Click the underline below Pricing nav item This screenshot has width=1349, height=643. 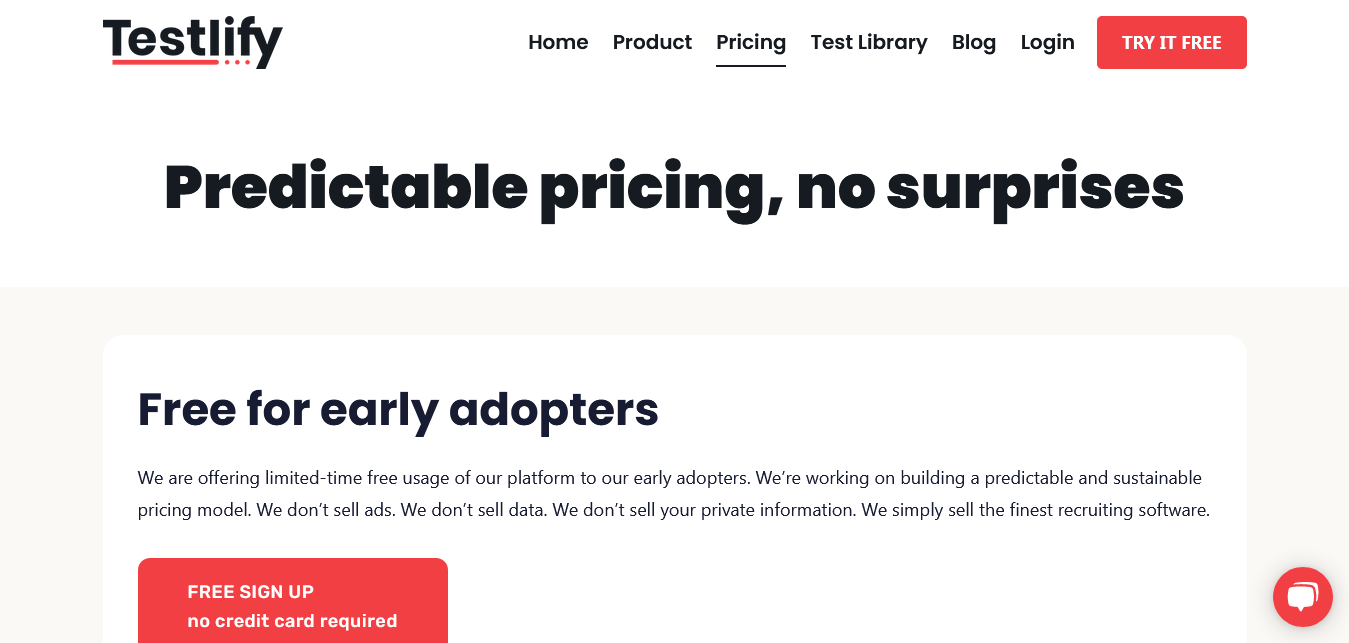pyautogui.click(x=750, y=67)
